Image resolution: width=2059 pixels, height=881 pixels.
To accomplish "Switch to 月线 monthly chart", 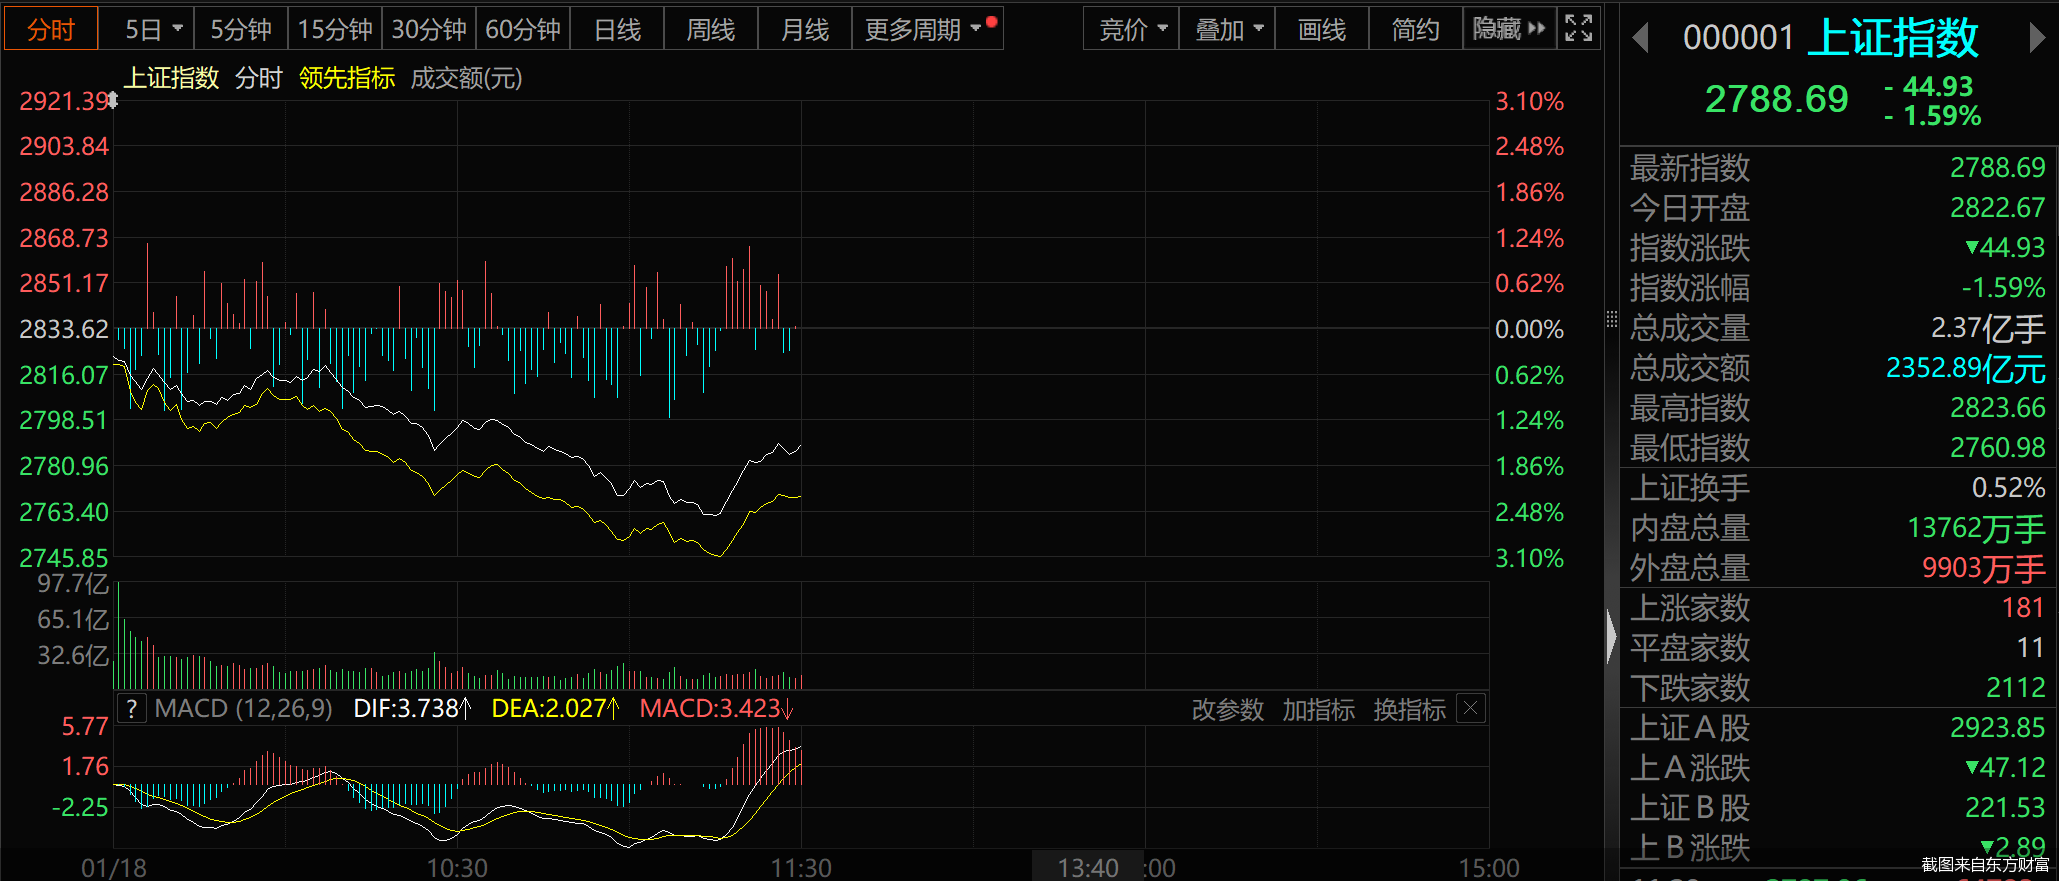I will pyautogui.click(x=805, y=29).
